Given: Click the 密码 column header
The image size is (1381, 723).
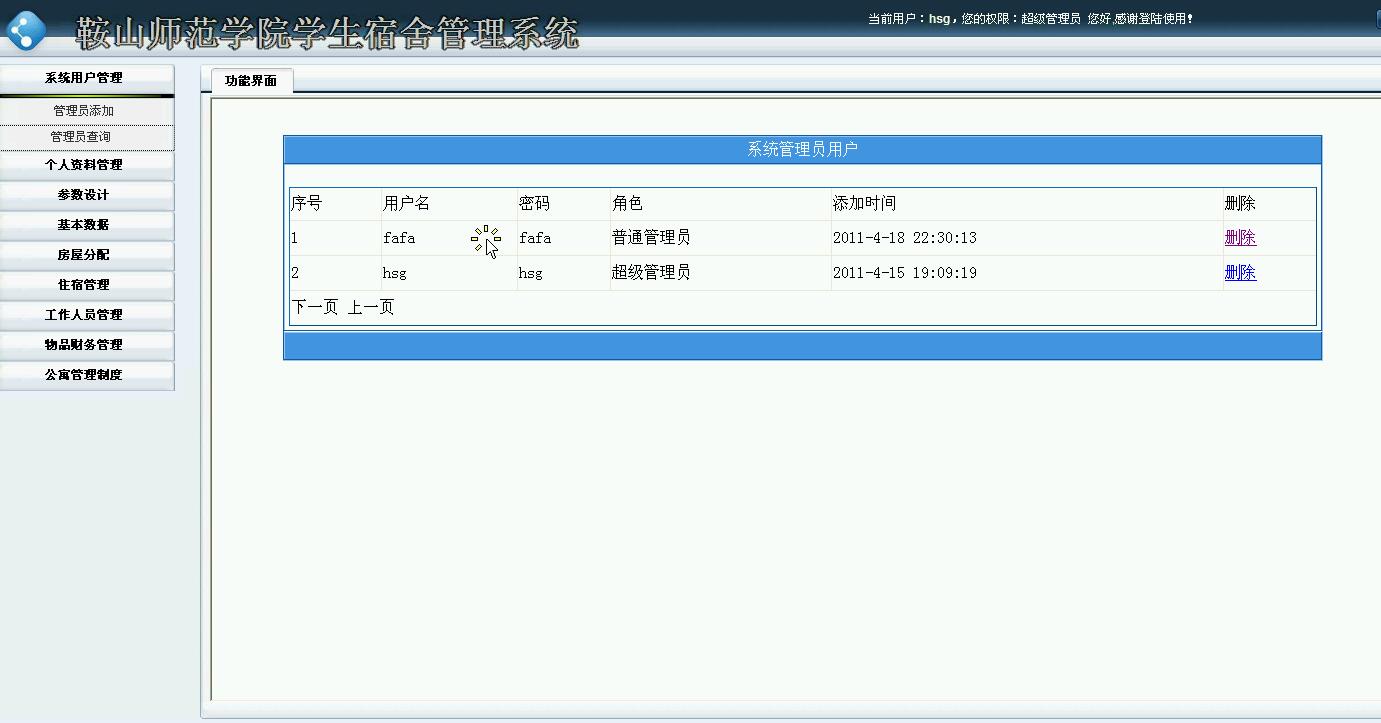Looking at the screenshot, I should tap(535, 204).
